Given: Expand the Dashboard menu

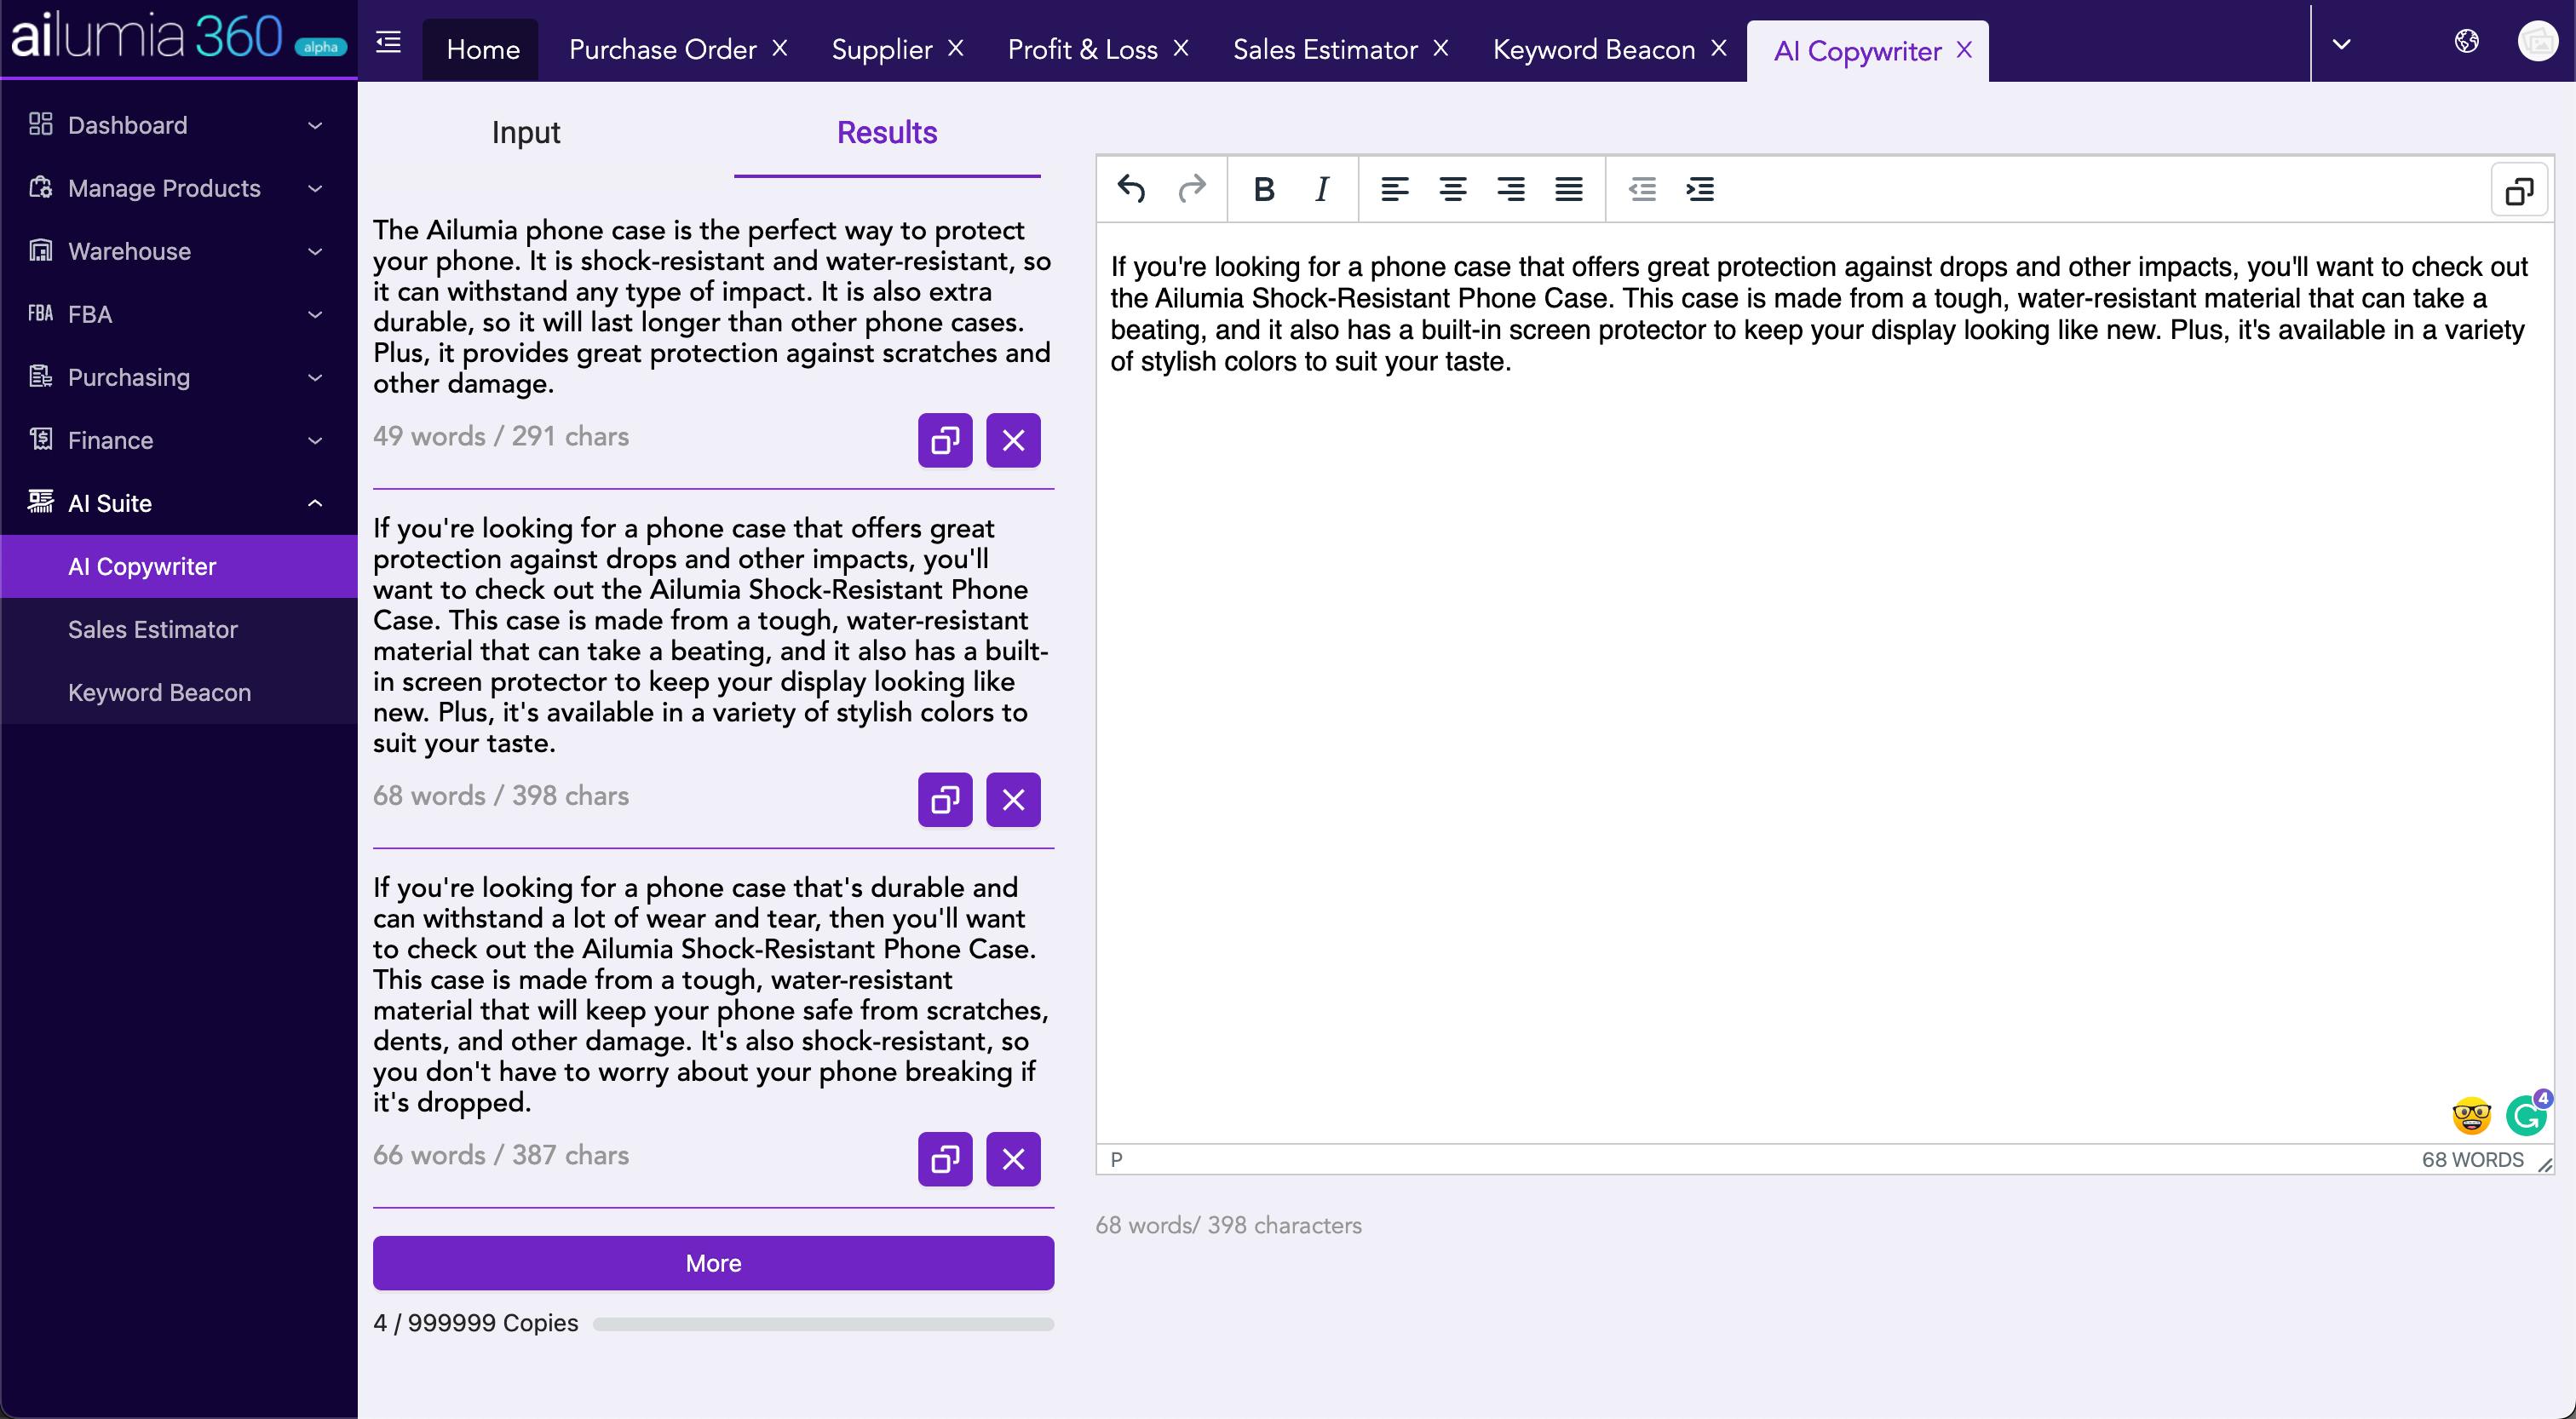Looking at the screenshot, I should [315, 125].
